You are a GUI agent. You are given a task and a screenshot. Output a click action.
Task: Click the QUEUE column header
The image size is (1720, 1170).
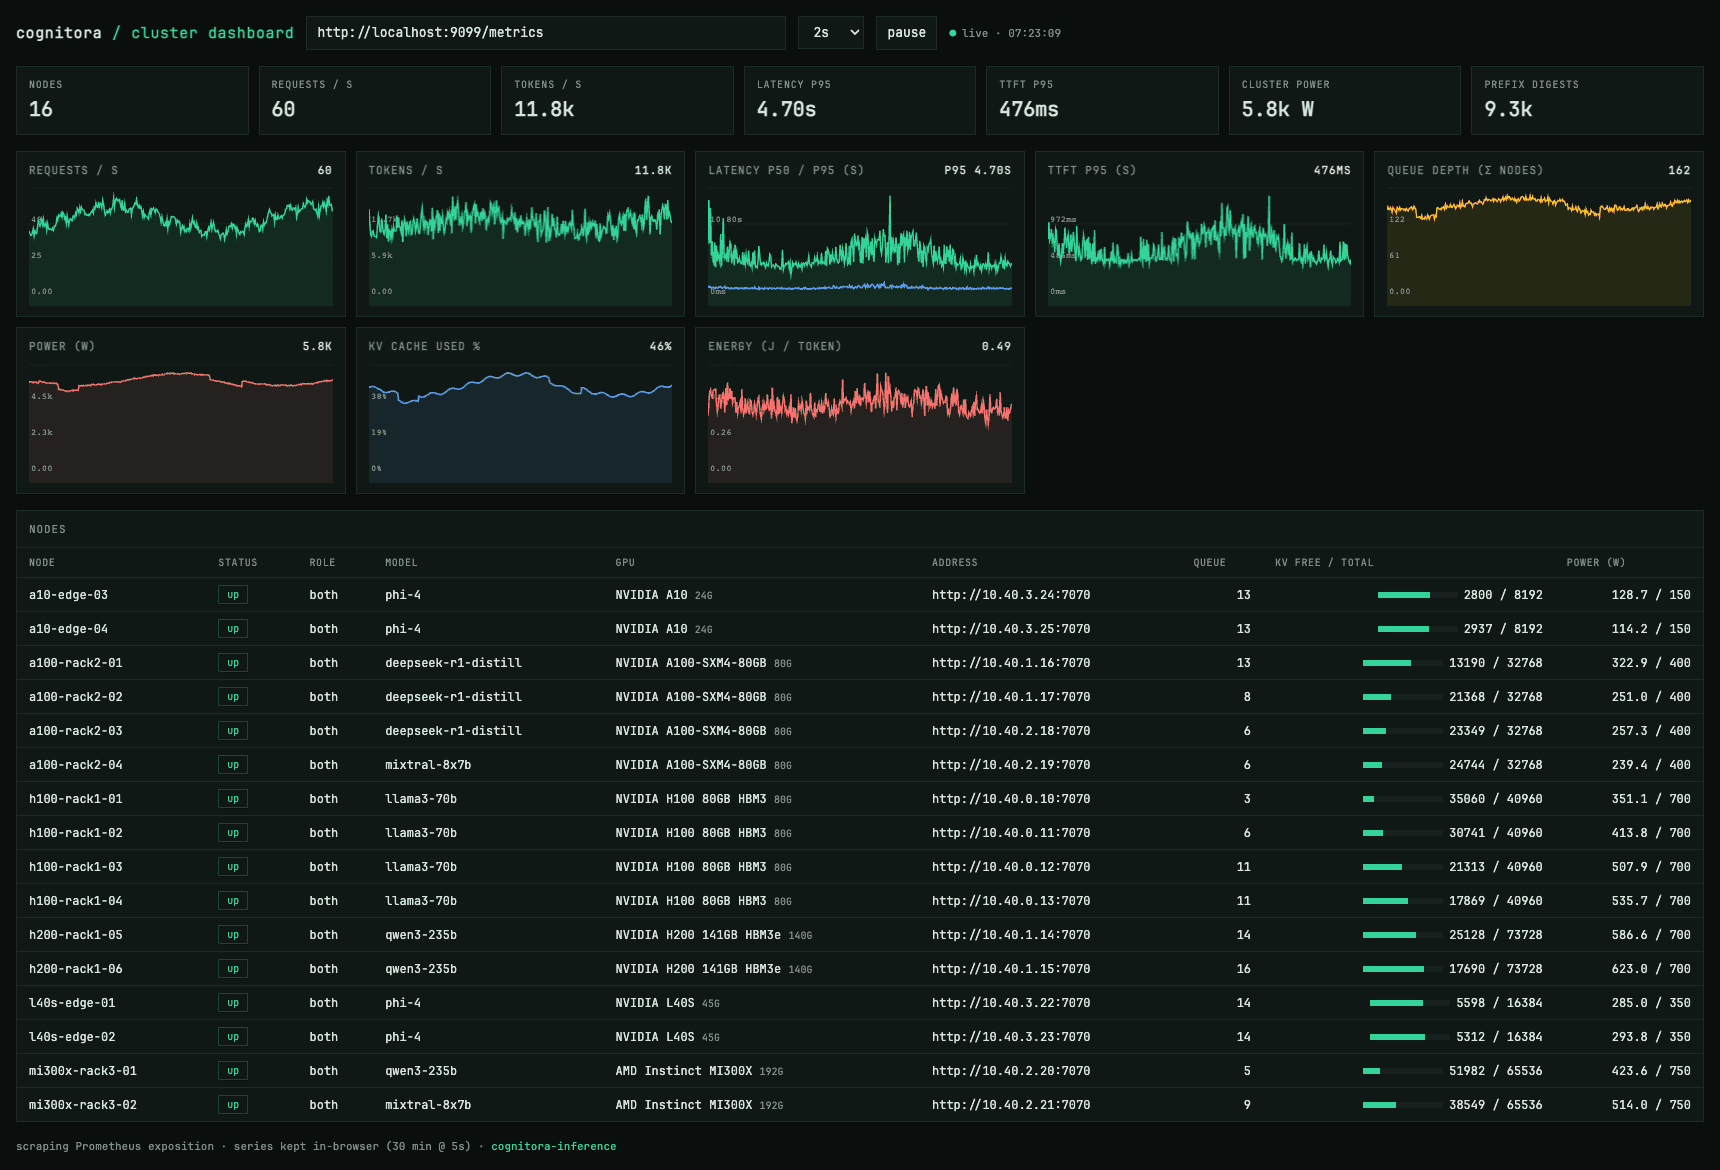(1209, 563)
